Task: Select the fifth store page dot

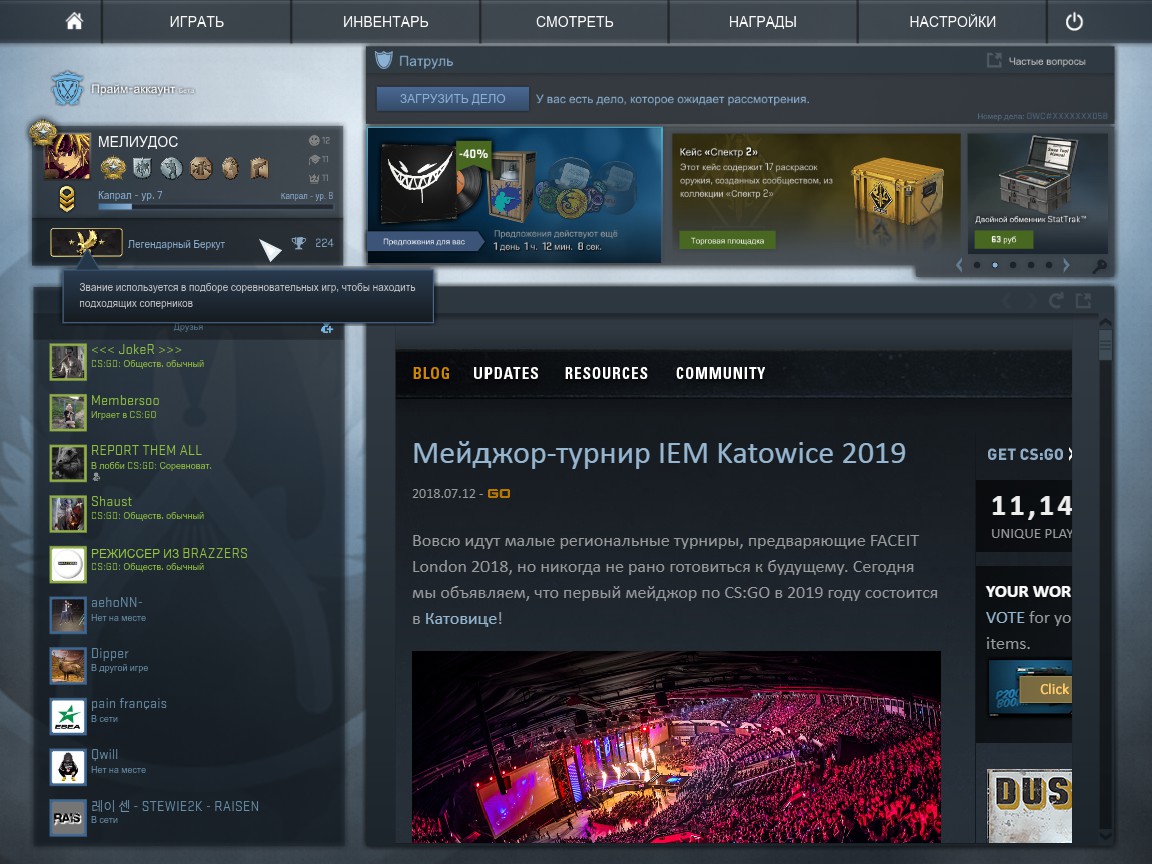Action: click(1049, 265)
